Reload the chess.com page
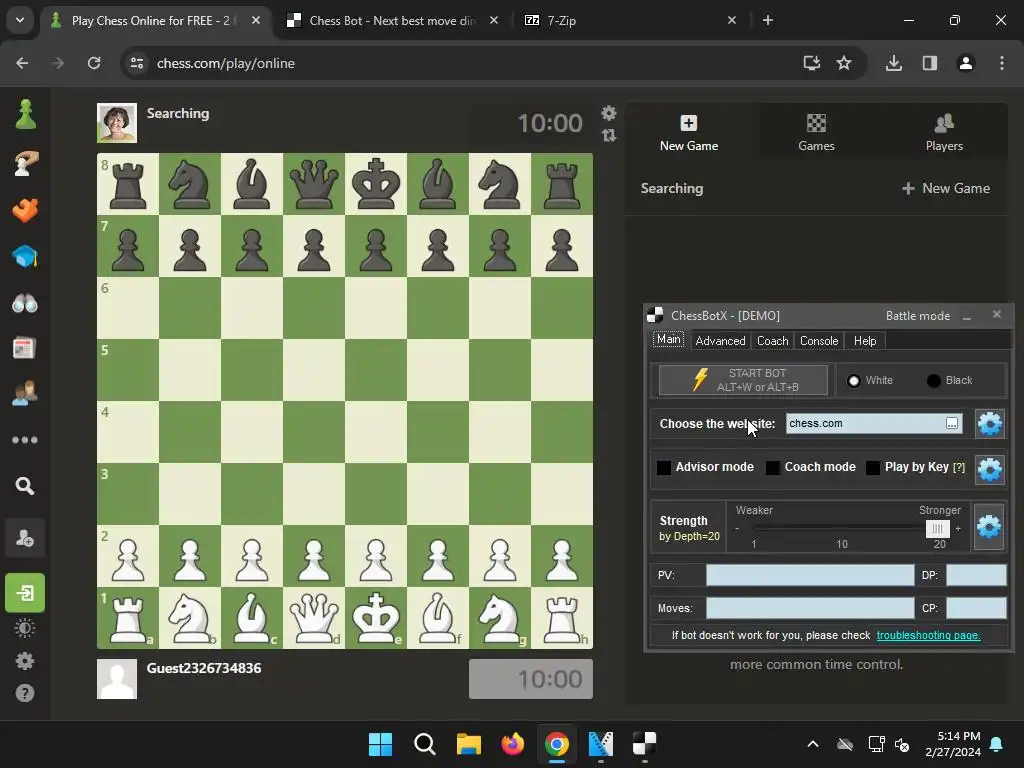Image resolution: width=1024 pixels, height=768 pixels. click(94, 63)
